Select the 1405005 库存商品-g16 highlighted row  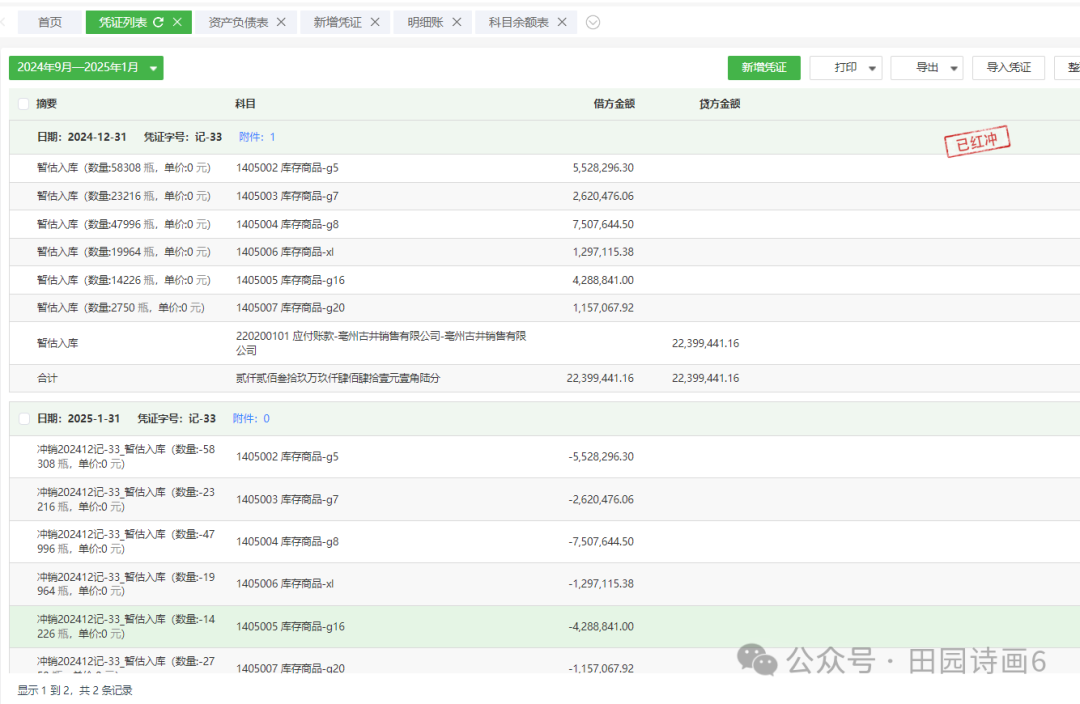click(290, 627)
